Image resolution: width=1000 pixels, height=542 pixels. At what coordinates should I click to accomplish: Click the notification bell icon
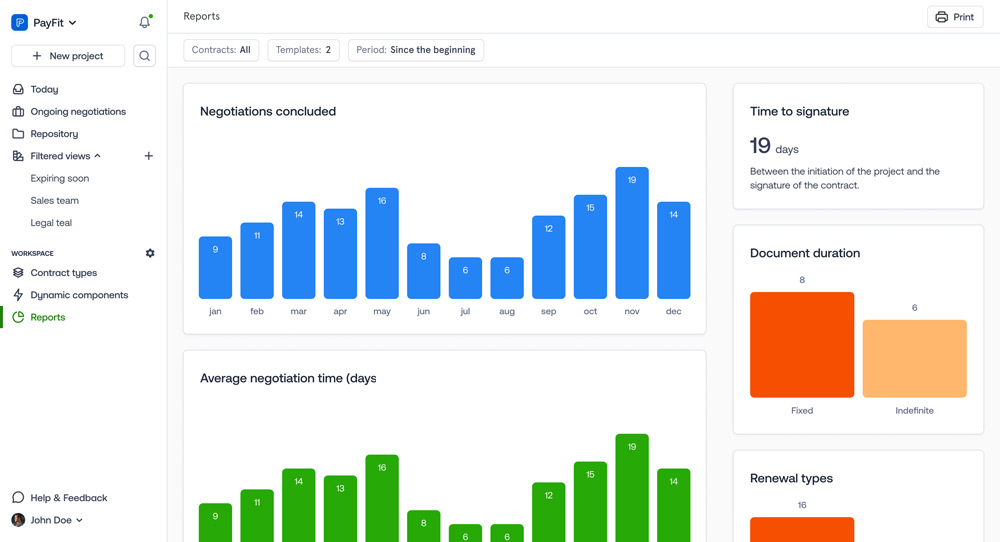(x=144, y=22)
